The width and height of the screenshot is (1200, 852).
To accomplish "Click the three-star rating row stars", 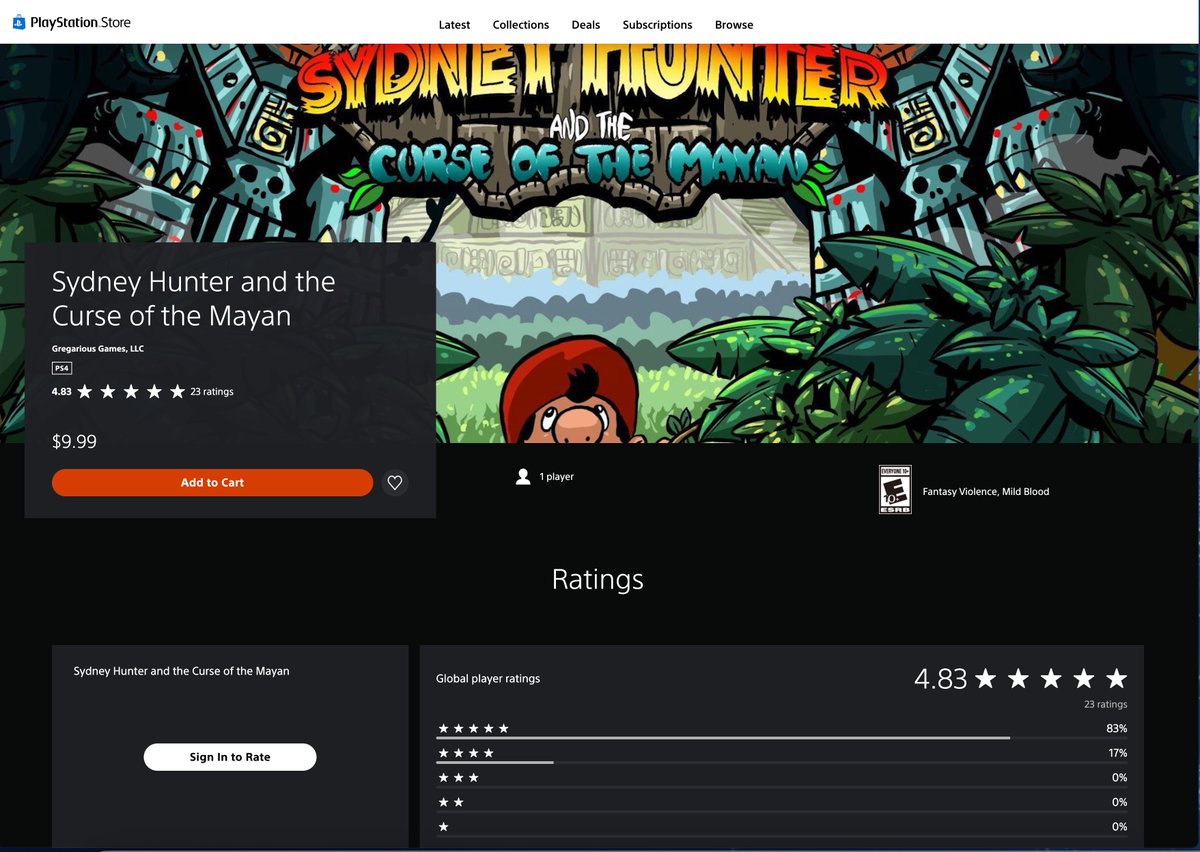I will point(459,778).
